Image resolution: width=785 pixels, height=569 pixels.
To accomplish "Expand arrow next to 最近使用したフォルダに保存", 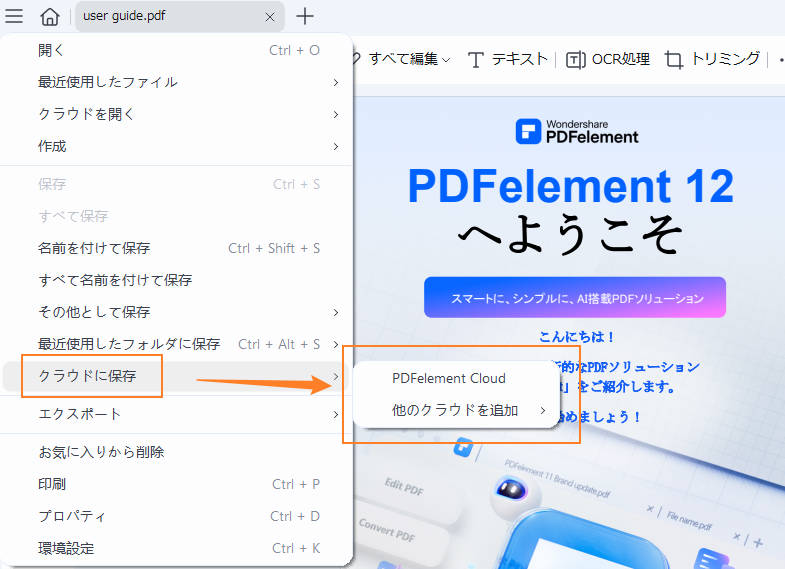I will (336, 344).
